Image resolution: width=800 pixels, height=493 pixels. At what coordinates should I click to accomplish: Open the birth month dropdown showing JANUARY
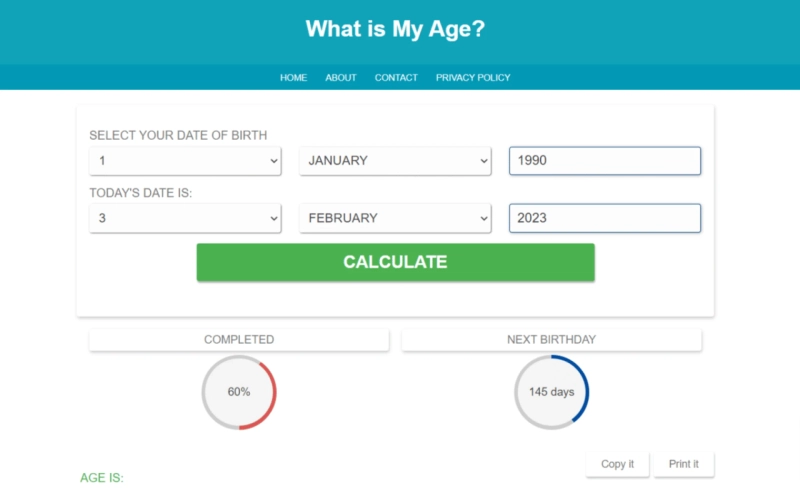(x=395, y=161)
